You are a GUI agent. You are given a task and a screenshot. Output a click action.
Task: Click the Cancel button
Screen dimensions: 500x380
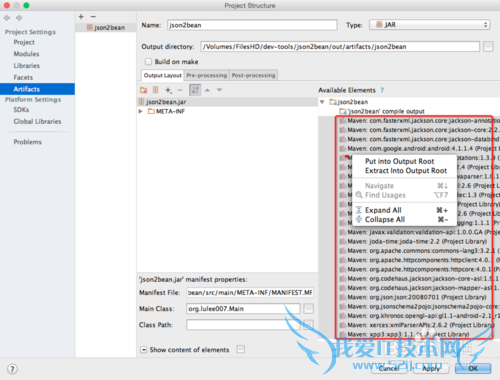pyautogui.click(x=389, y=368)
